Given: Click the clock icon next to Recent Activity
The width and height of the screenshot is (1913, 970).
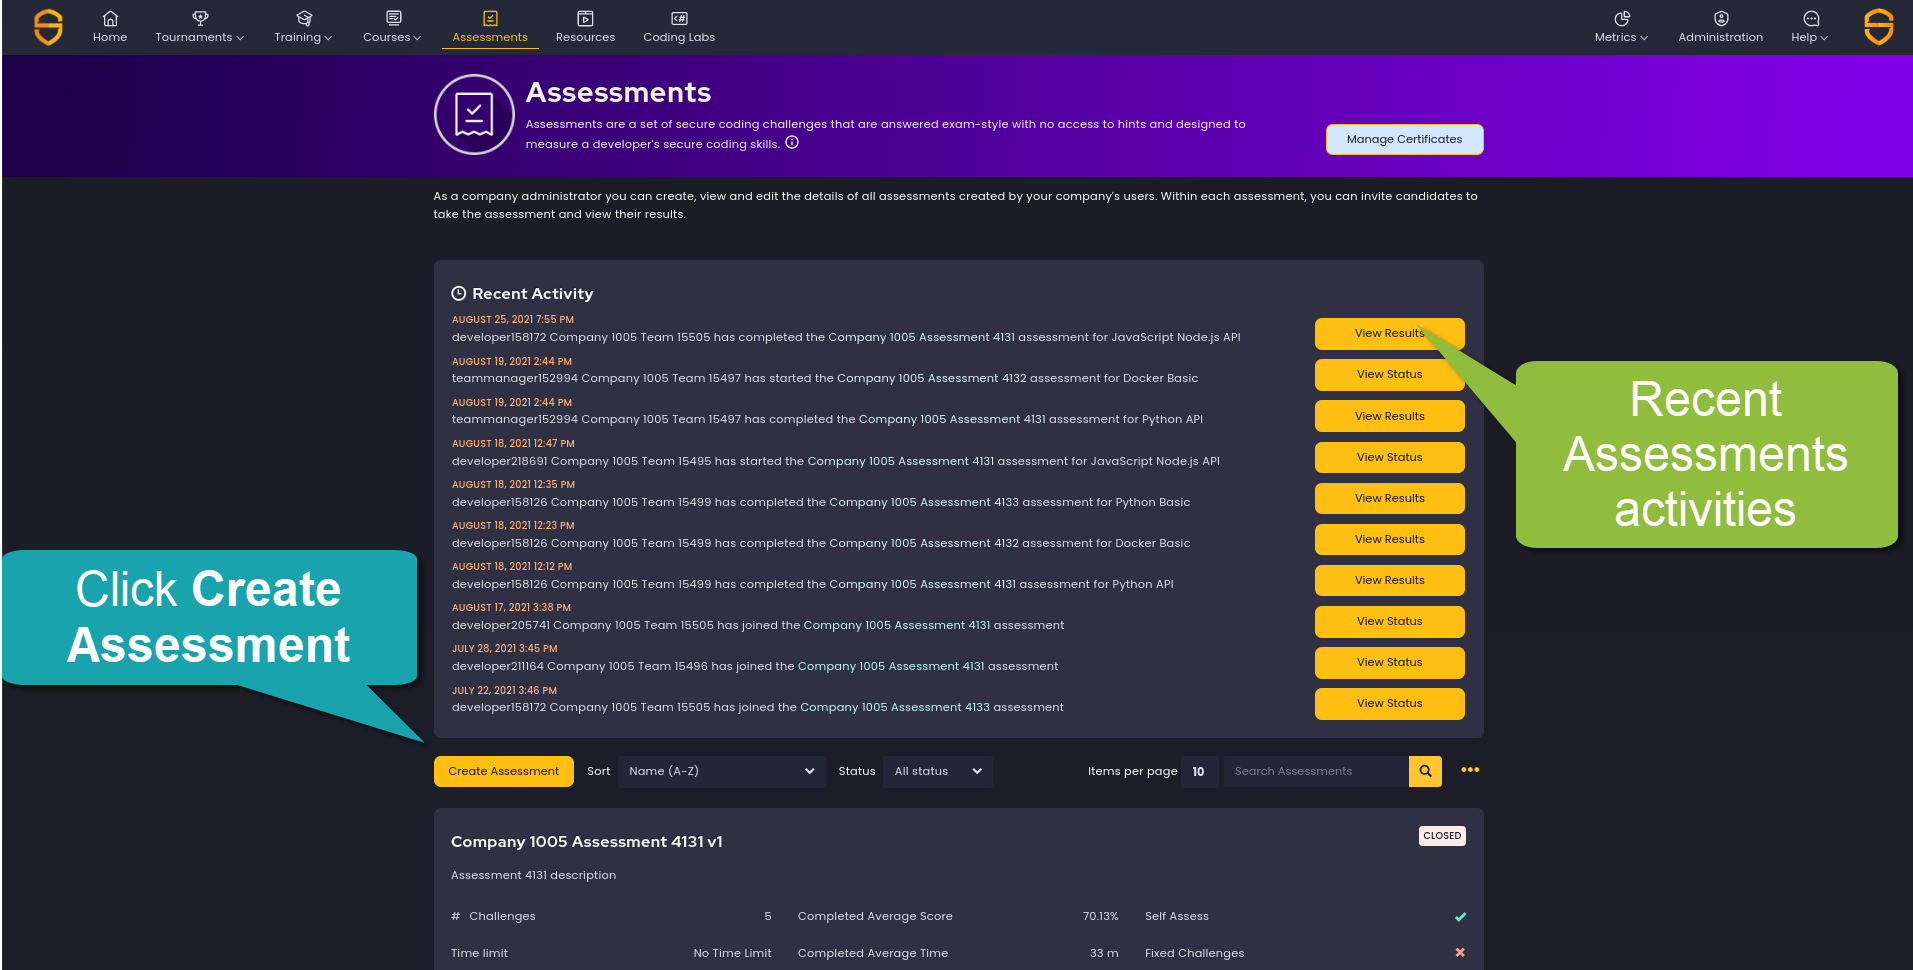Looking at the screenshot, I should coord(458,293).
